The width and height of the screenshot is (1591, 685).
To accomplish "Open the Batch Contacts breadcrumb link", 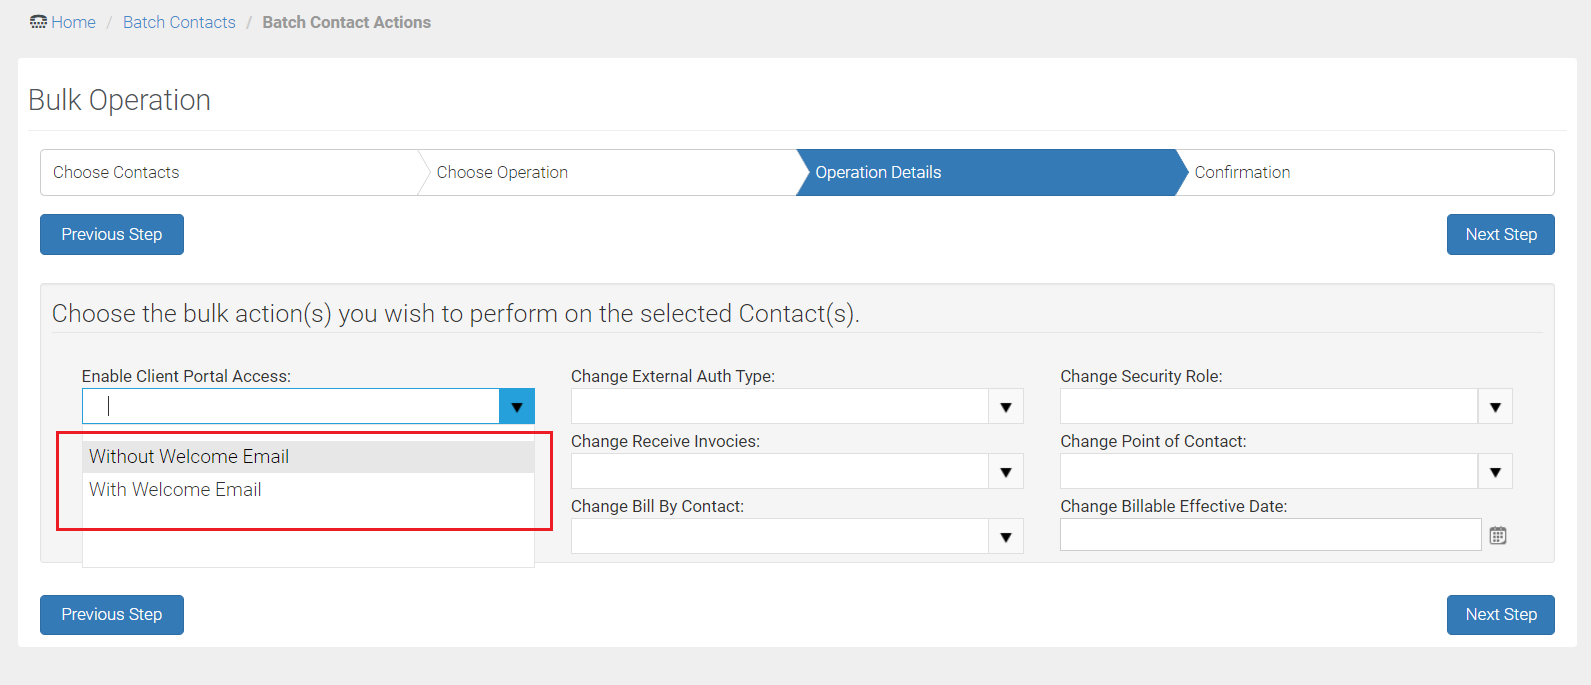I will (179, 22).
